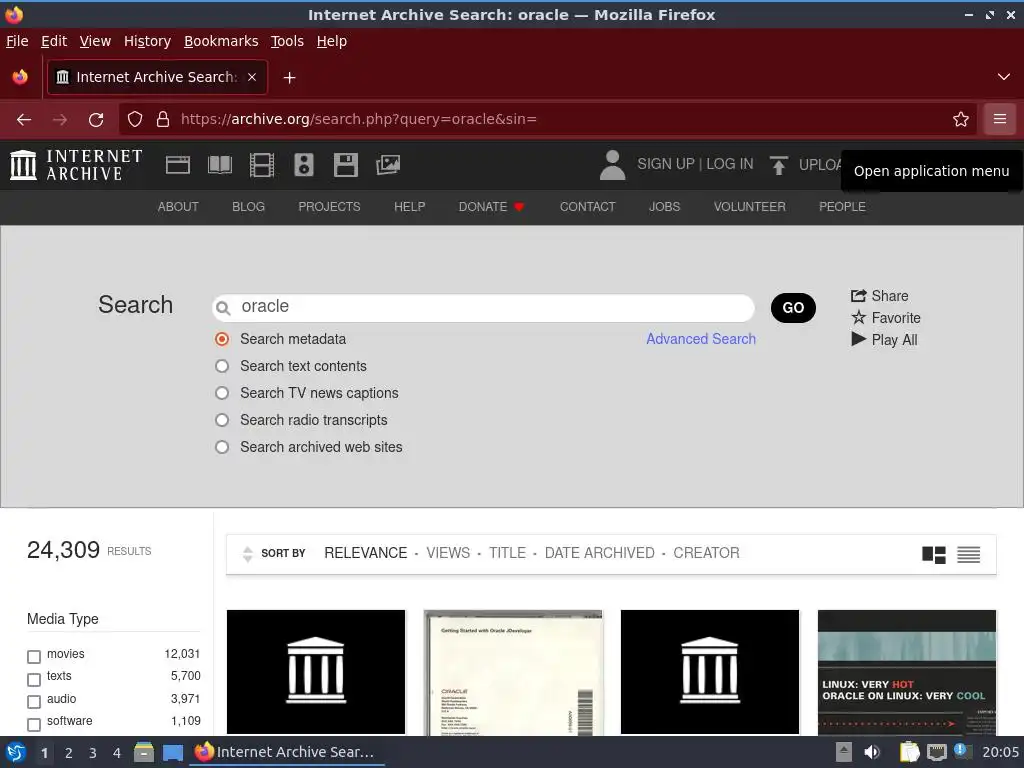Open the BLOG nav link
The width and height of the screenshot is (1024, 768).
[x=248, y=206]
